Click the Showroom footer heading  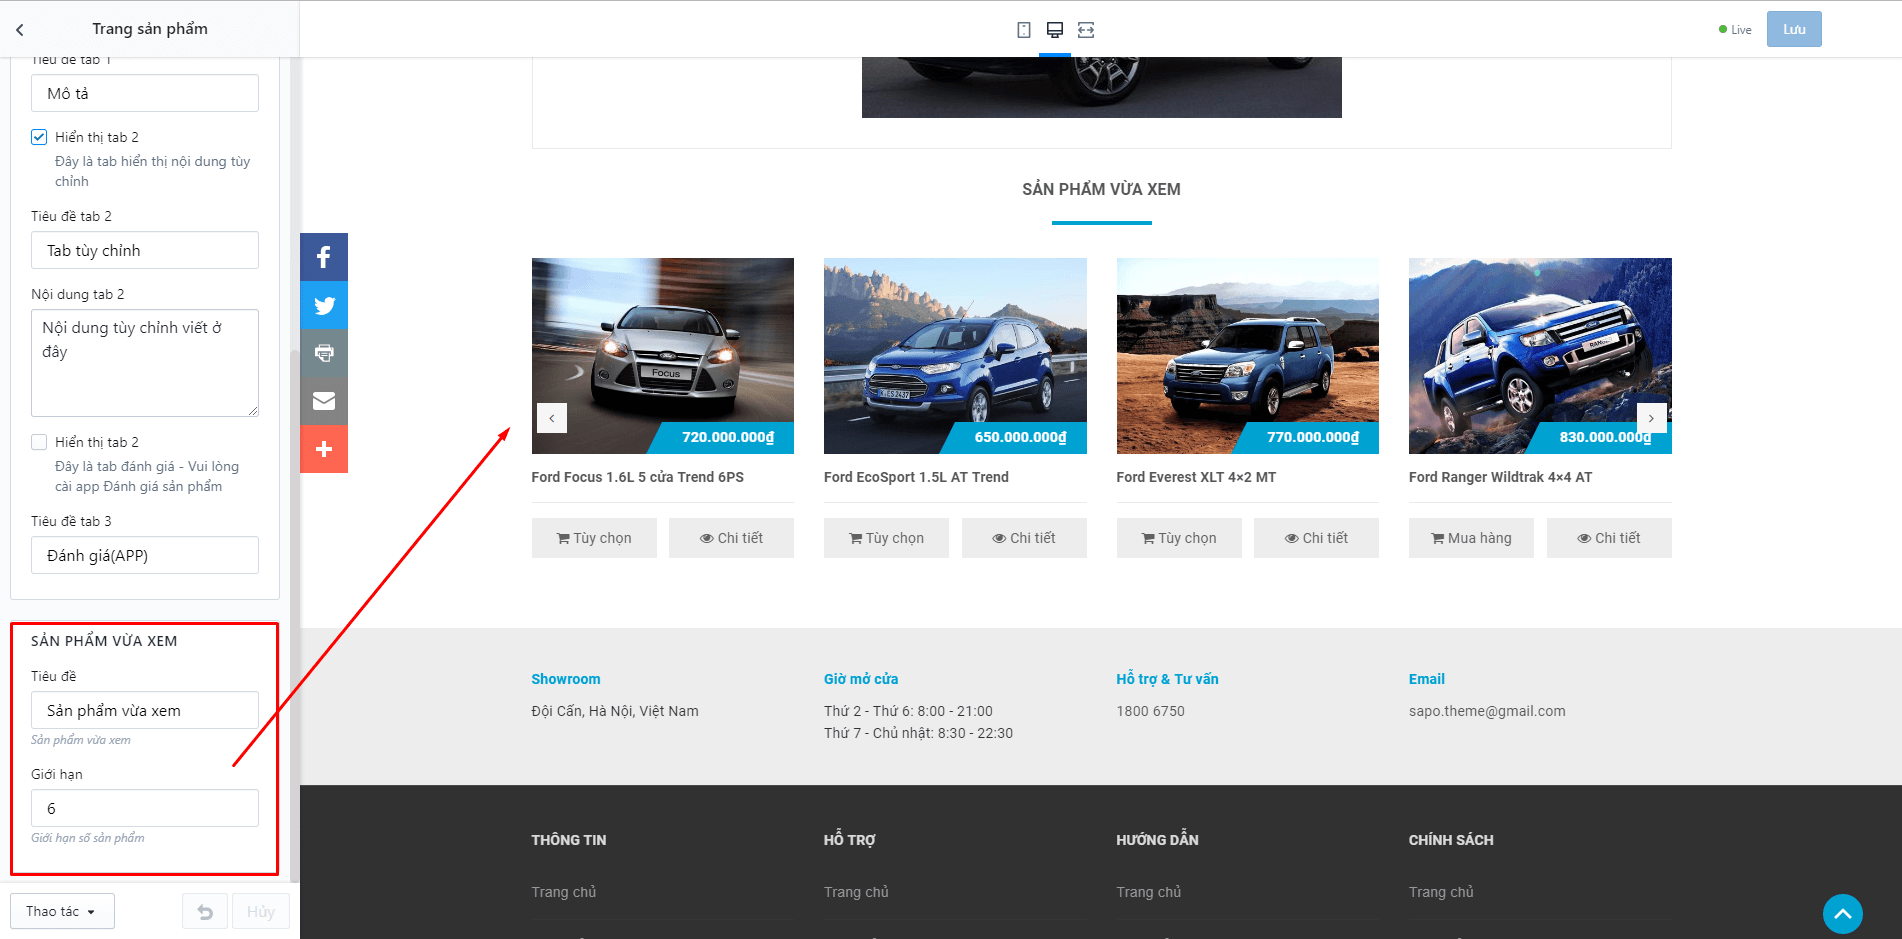coord(566,679)
